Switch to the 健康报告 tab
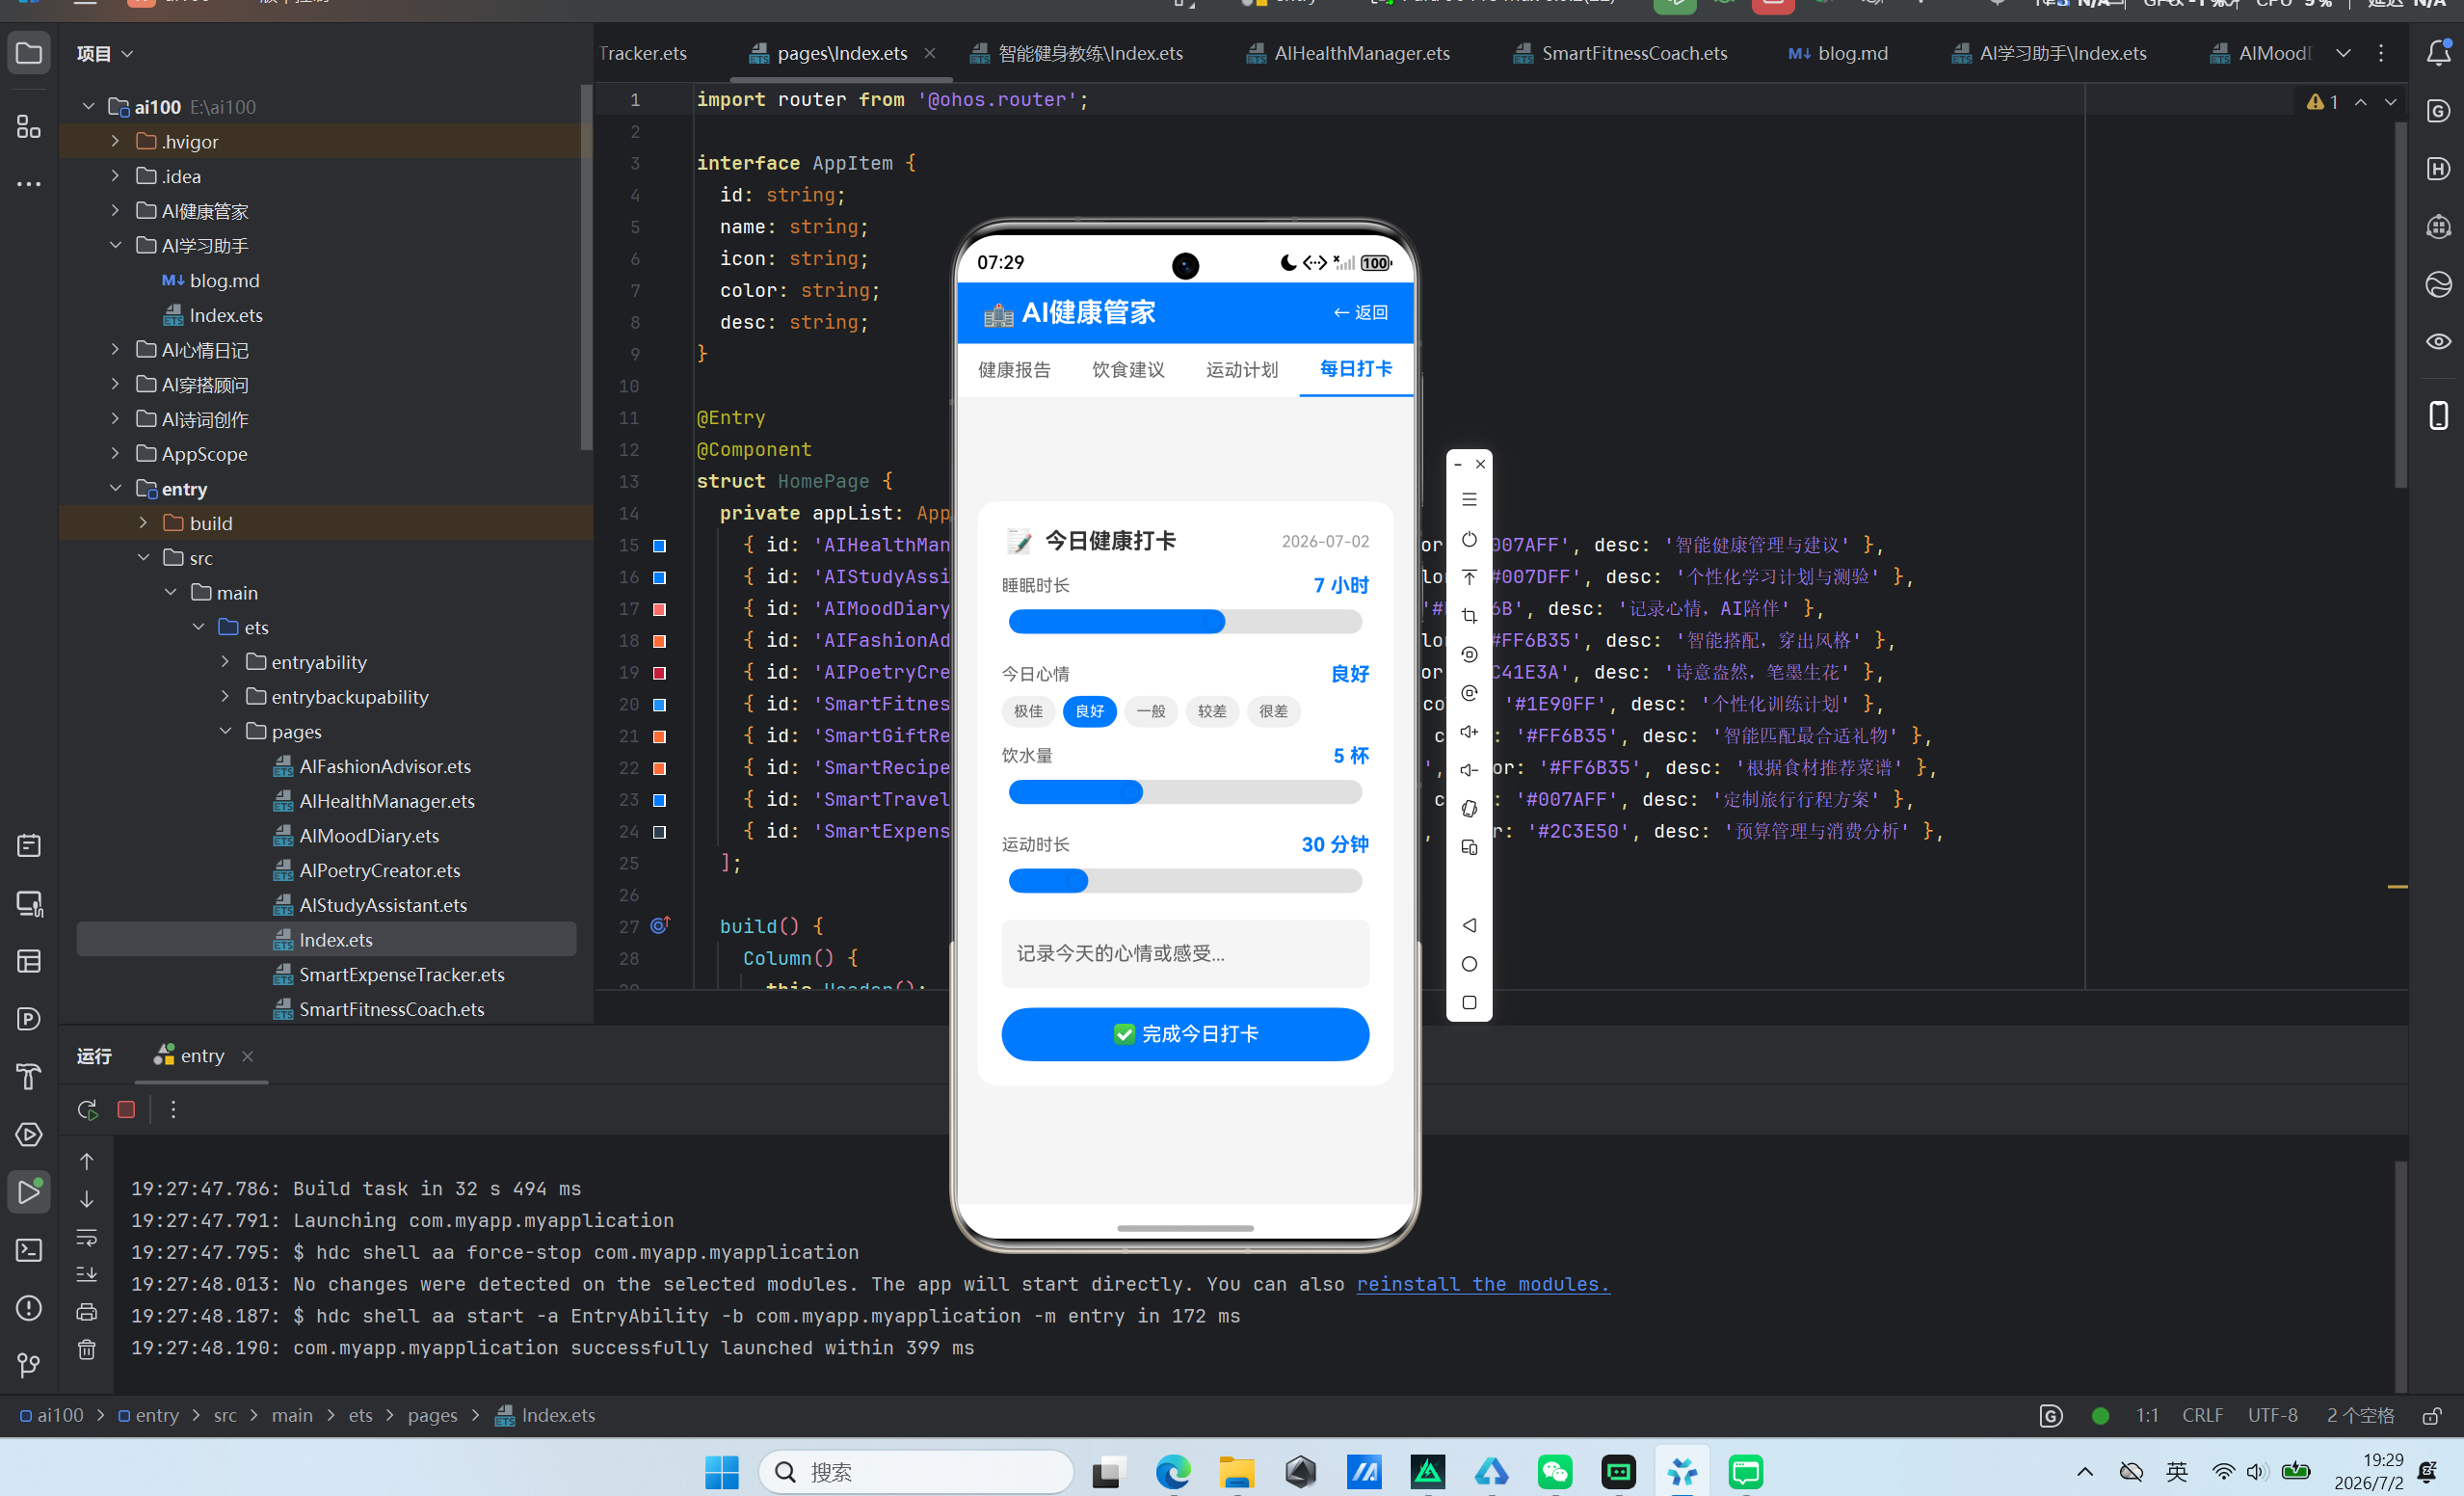Screen dimensions: 2464x1496 coord(1014,370)
